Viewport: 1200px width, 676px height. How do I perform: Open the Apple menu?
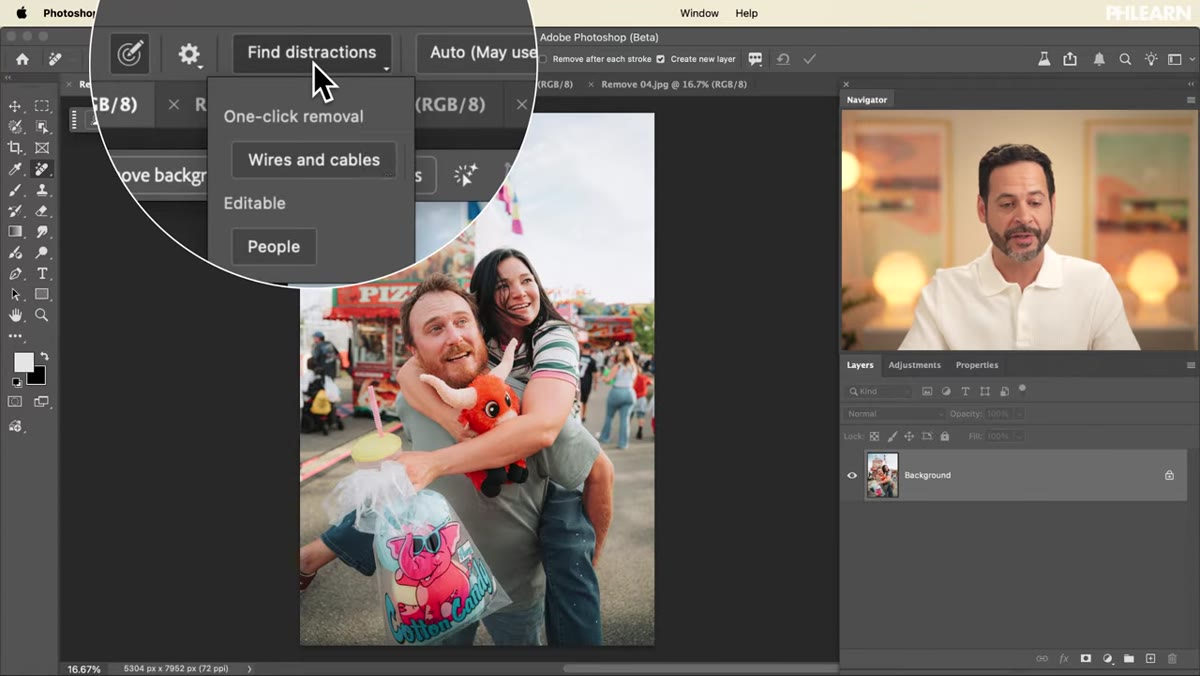[x=22, y=13]
